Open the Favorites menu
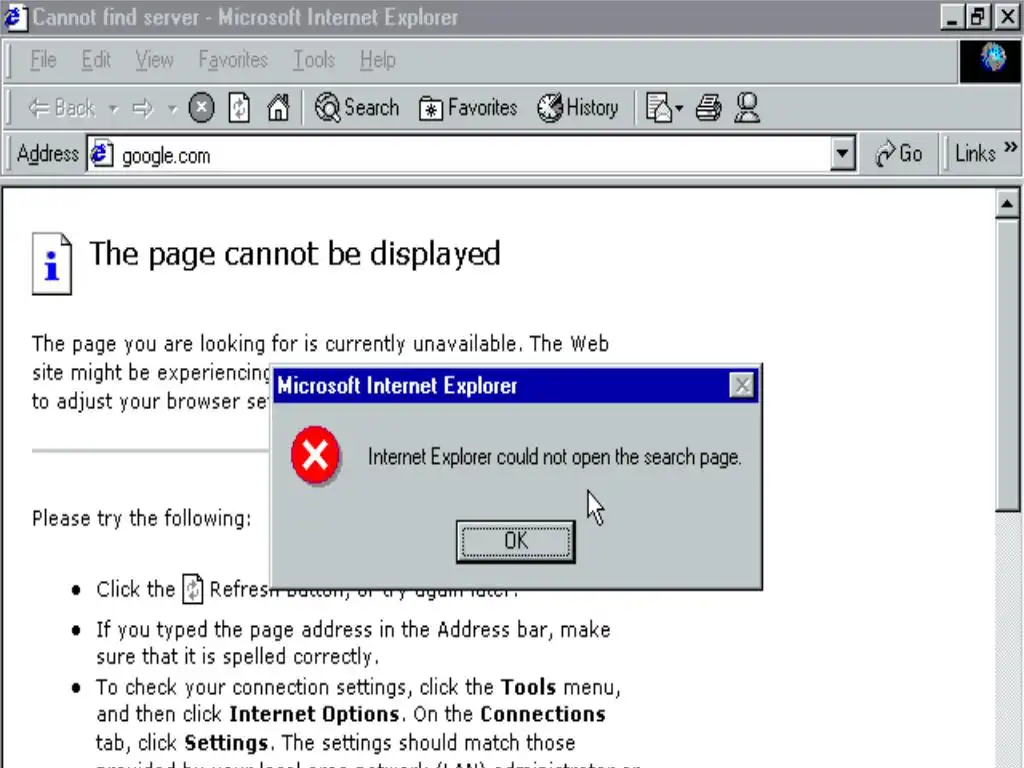This screenshot has height=768, width=1024. [233, 60]
